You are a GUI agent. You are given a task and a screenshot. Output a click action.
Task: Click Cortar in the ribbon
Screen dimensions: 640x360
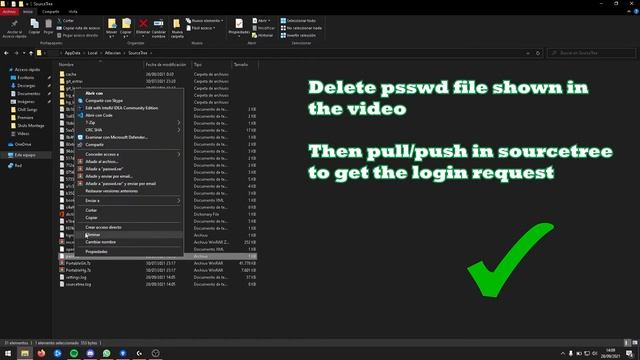[66, 20]
